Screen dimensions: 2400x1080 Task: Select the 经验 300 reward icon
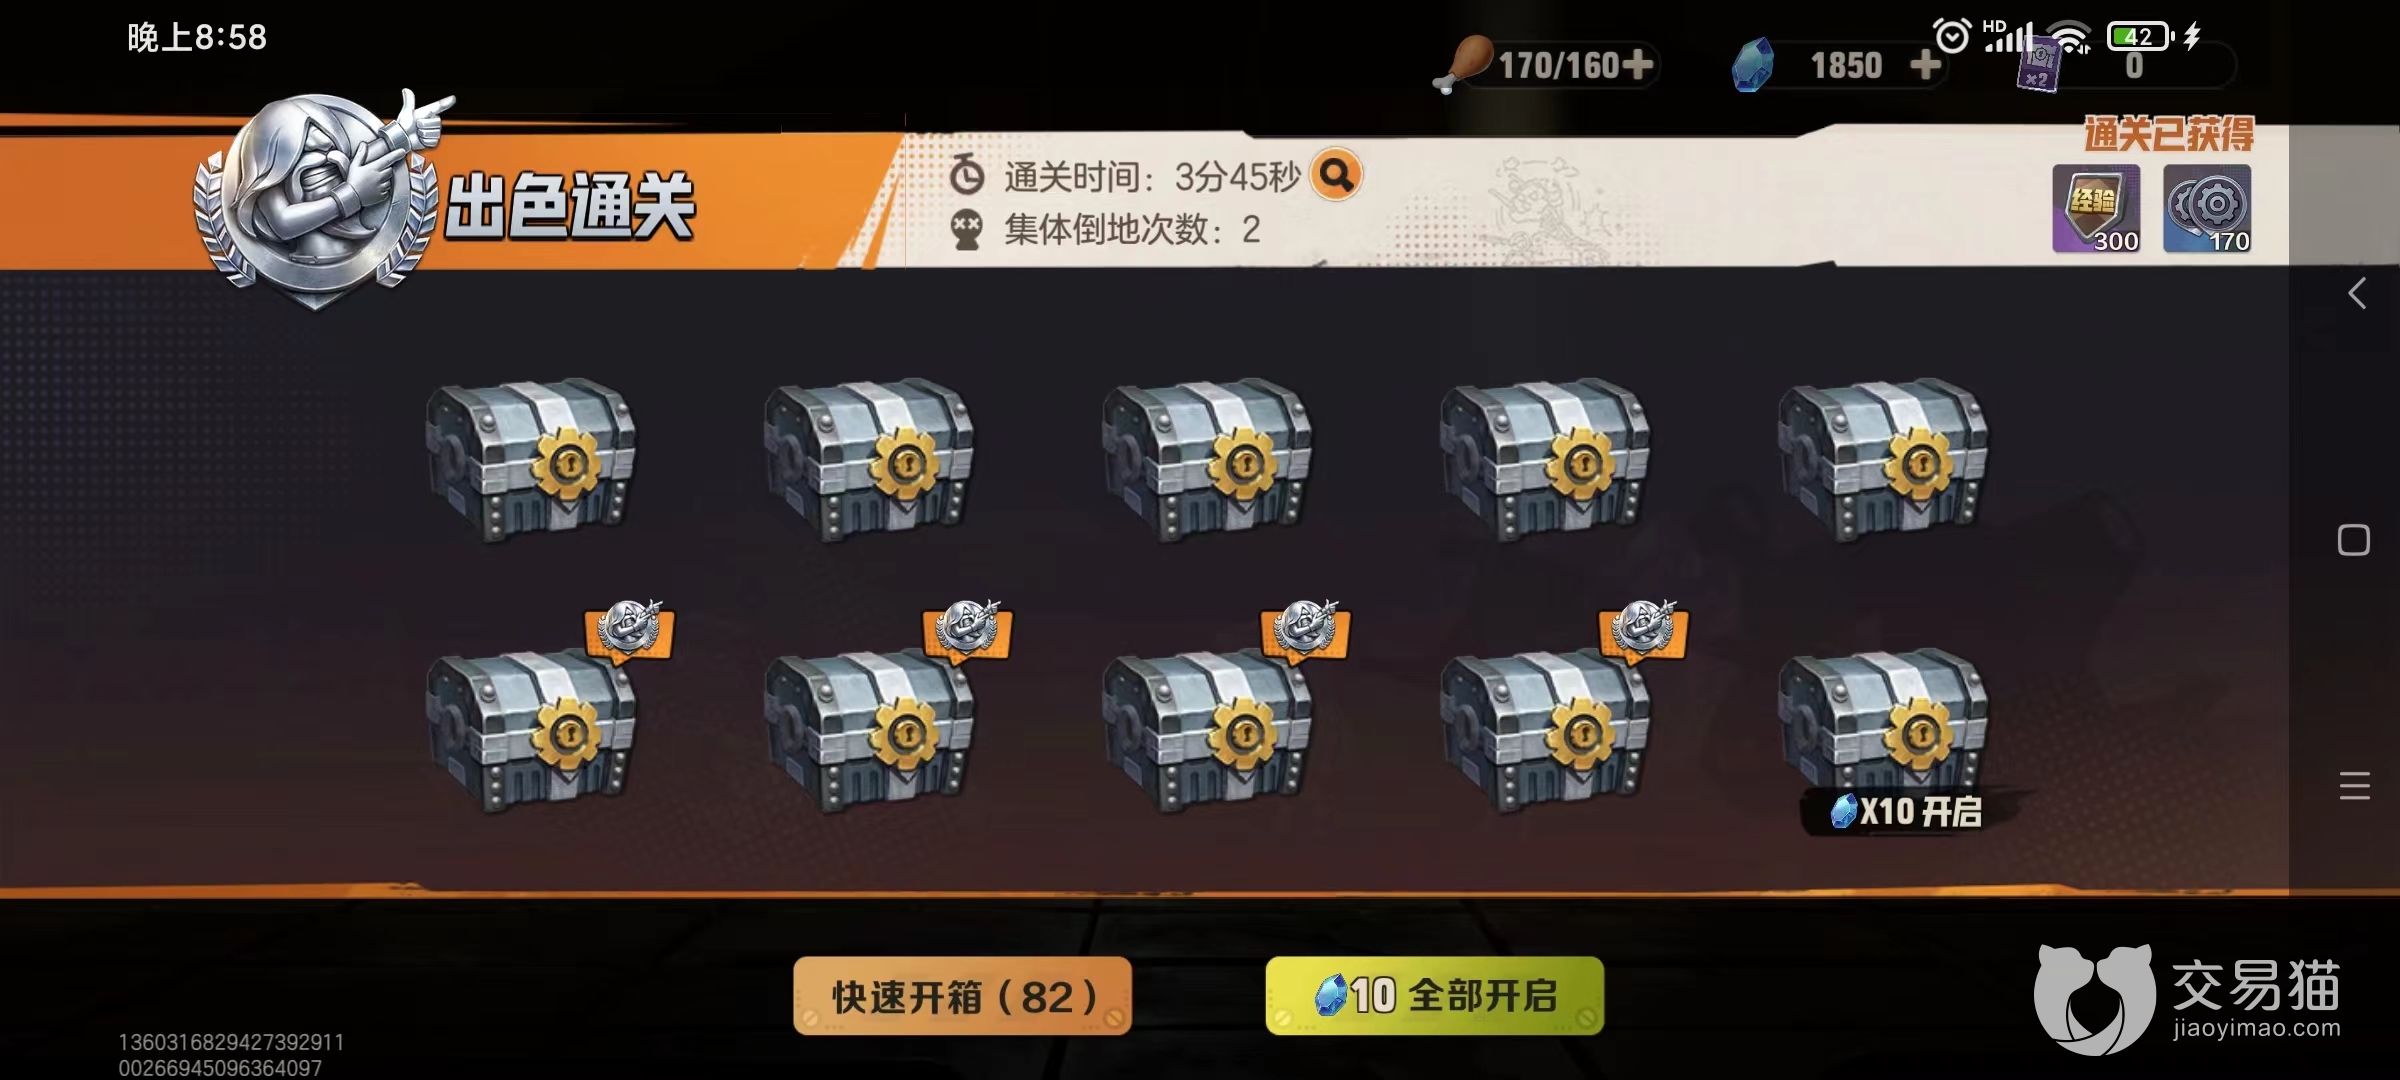2097,208
